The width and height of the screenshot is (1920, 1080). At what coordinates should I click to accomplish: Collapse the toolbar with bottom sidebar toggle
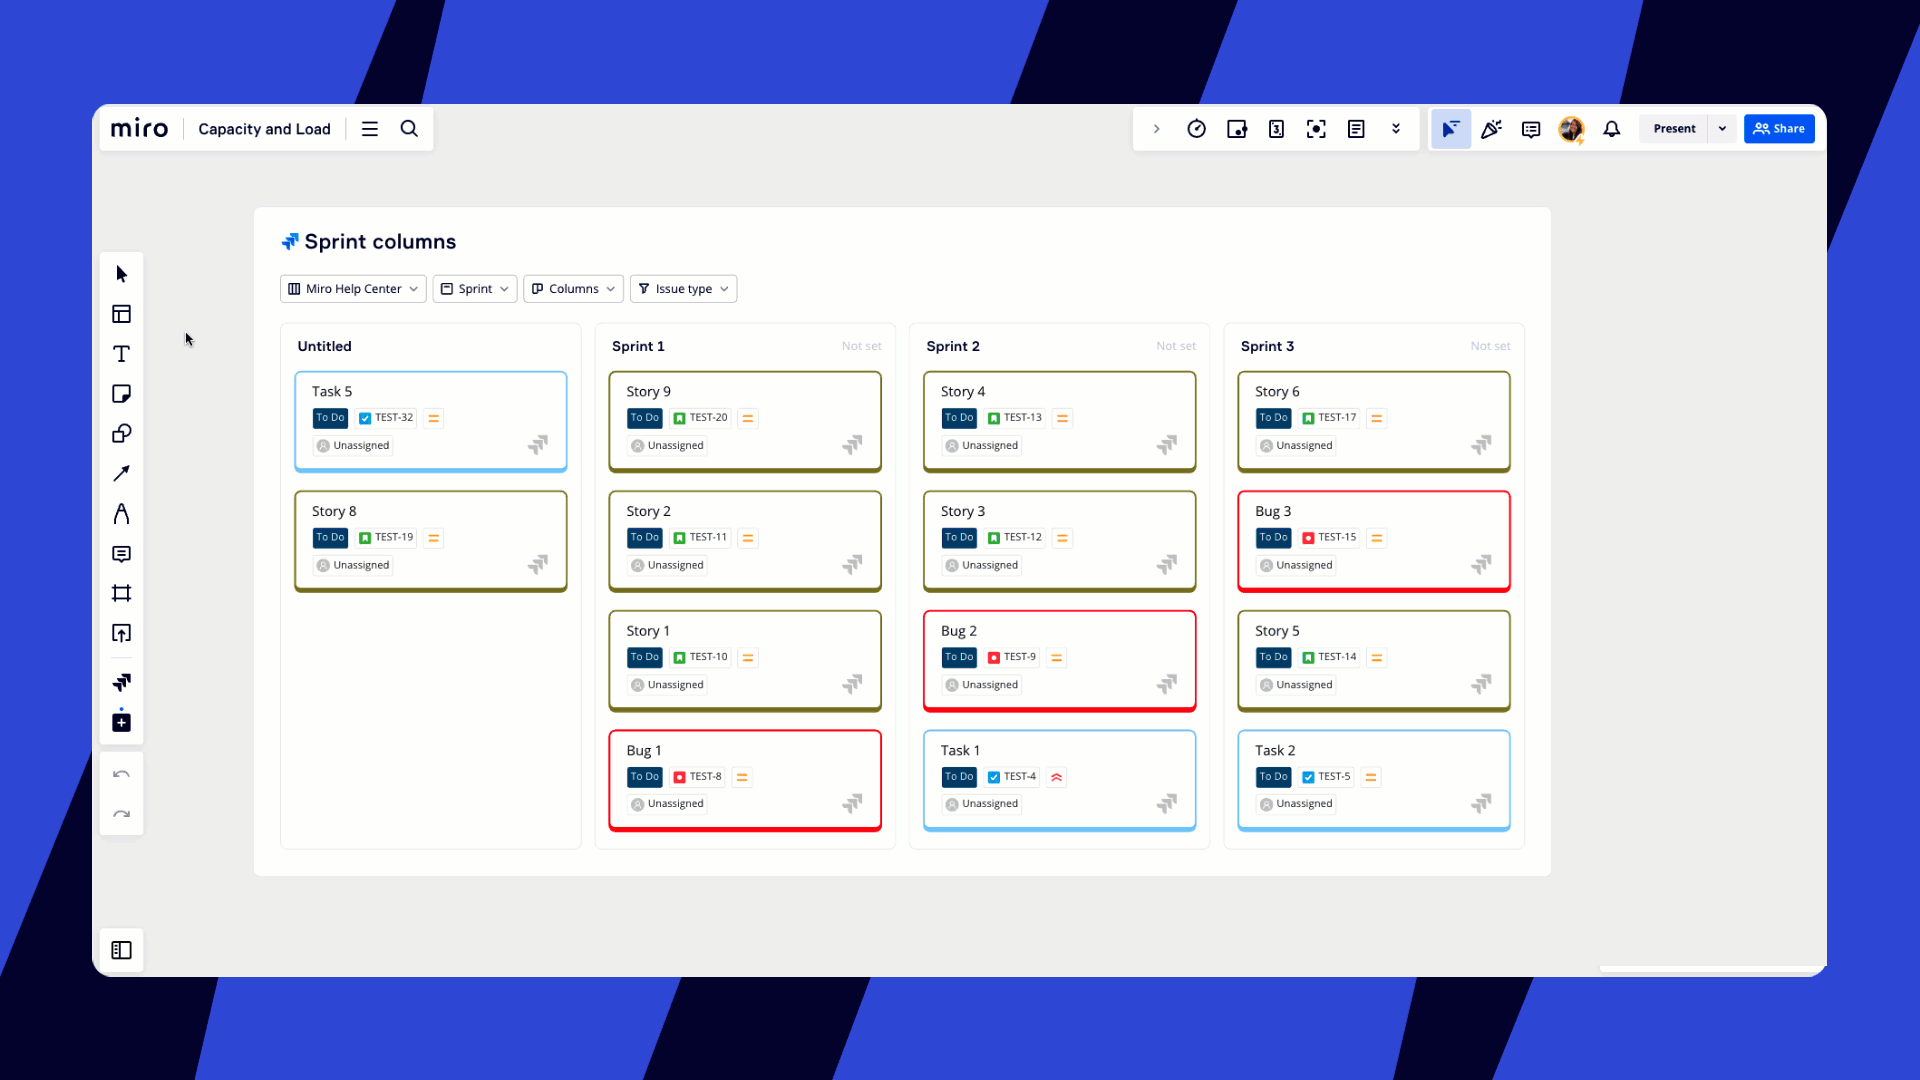click(121, 950)
